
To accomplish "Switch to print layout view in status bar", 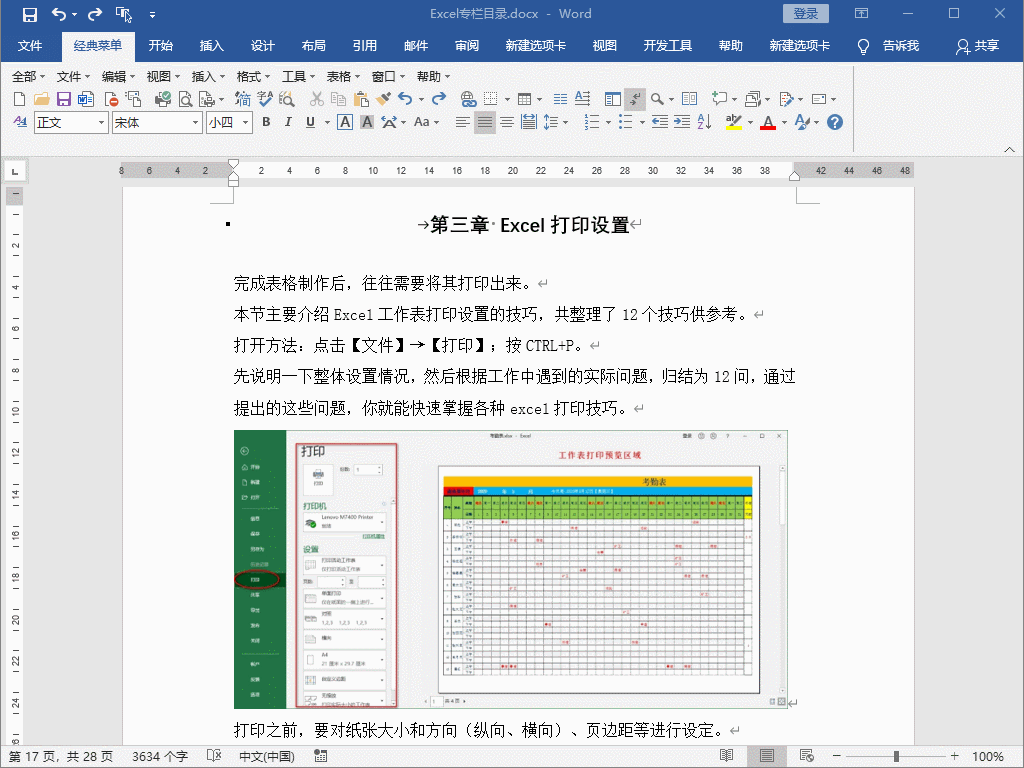I will tap(767, 756).
